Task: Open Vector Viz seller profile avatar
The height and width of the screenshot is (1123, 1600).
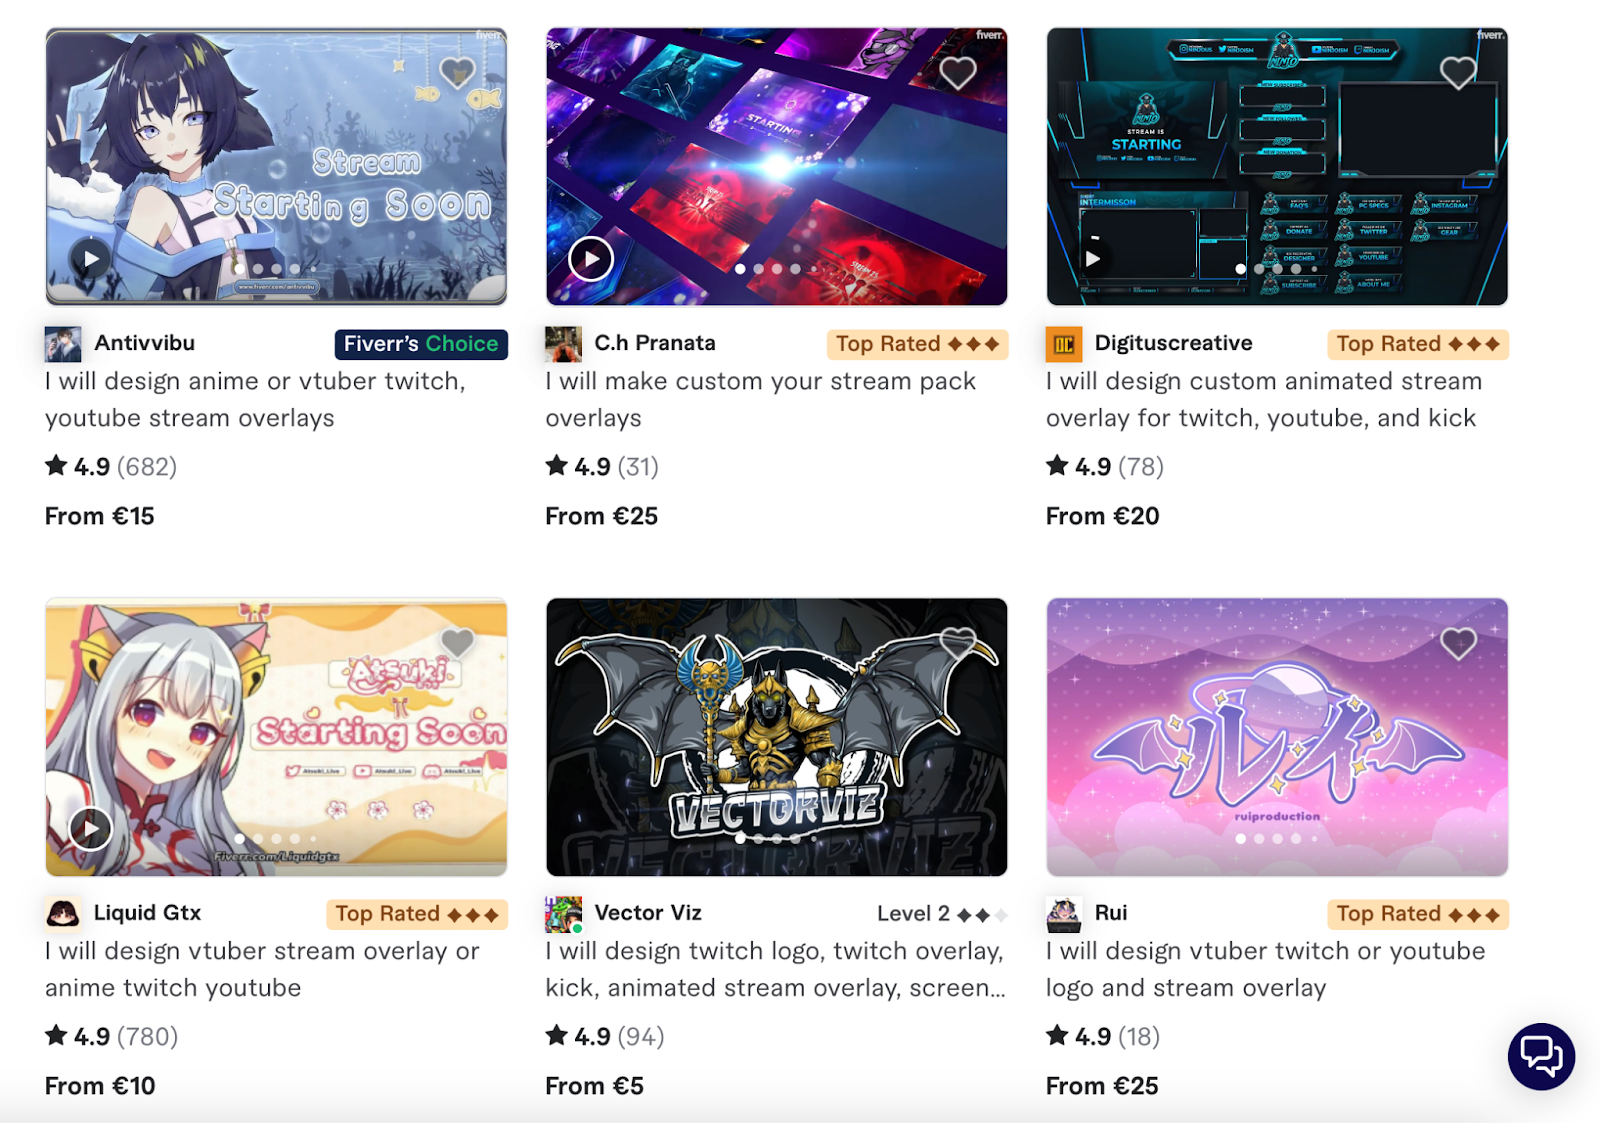Action: coord(563,914)
